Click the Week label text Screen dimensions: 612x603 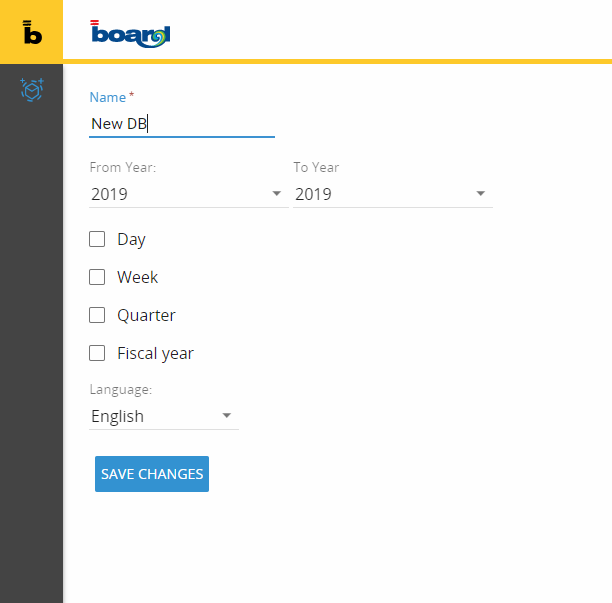[x=137, y=278]
